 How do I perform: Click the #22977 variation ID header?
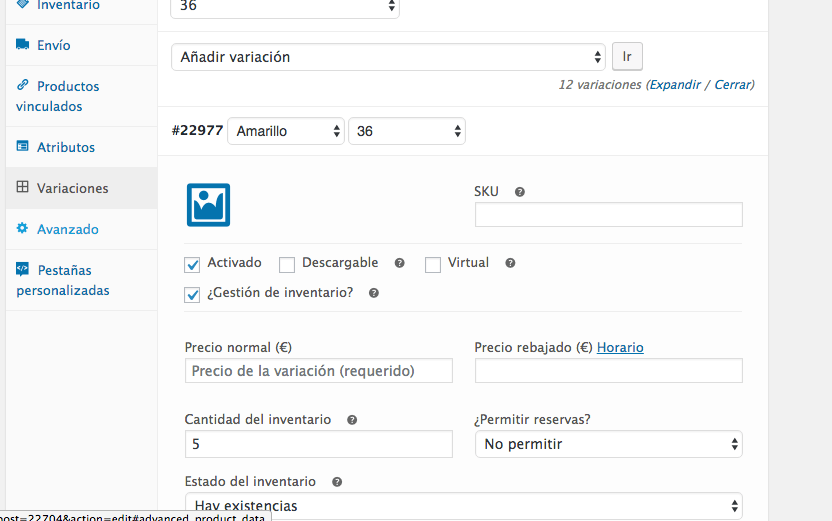(x=197, y=131)
